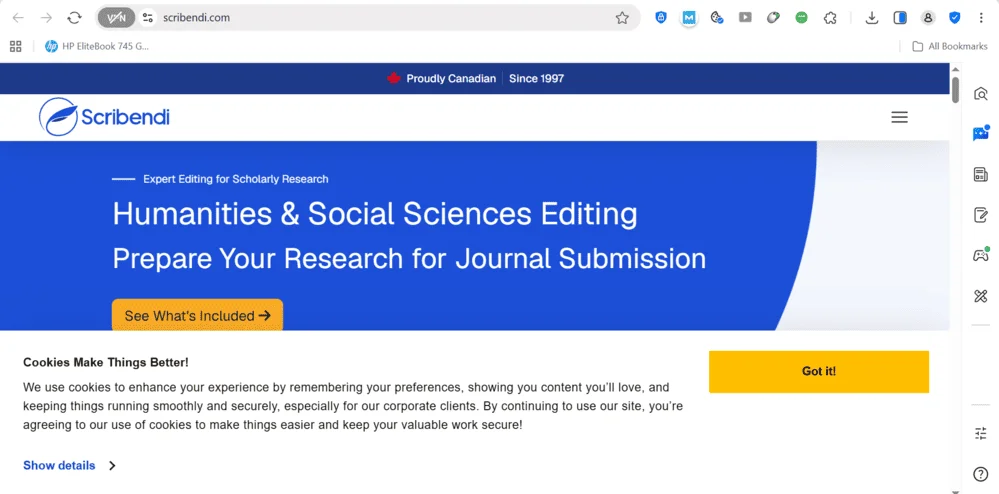Toggle the VPN badge in the address bar
This screenshot has height=494, width=999.
(117, 18)
